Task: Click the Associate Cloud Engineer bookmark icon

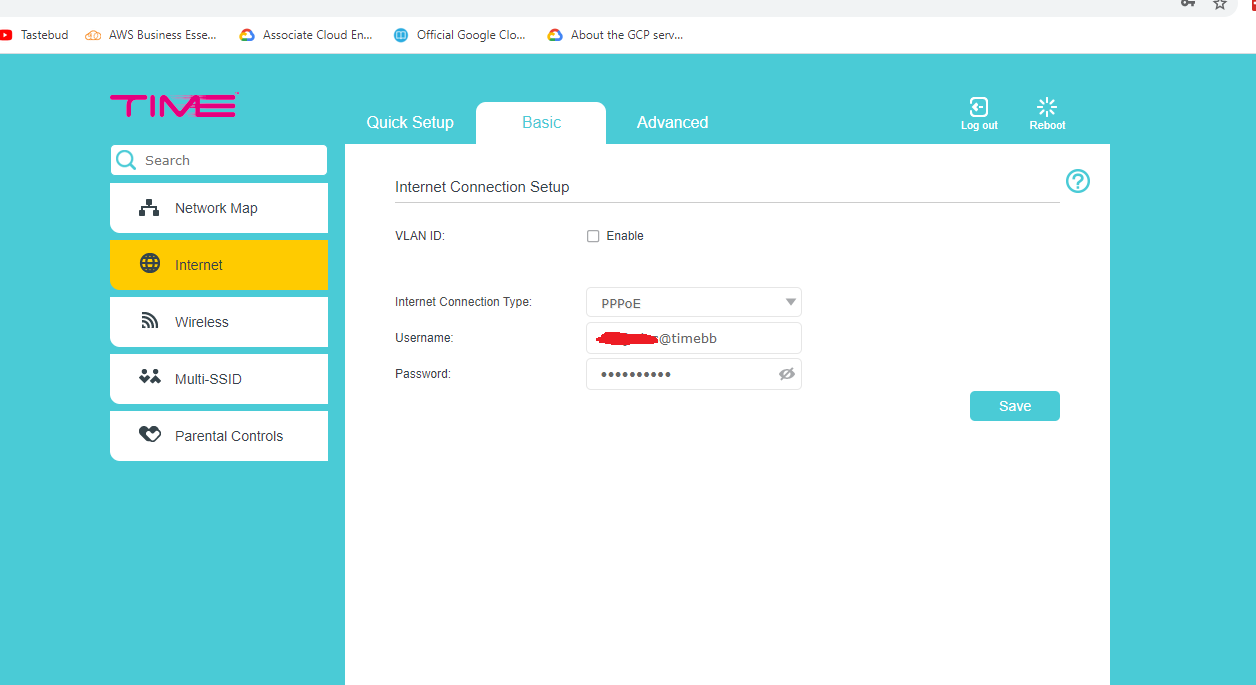Action: coord(247,35)
